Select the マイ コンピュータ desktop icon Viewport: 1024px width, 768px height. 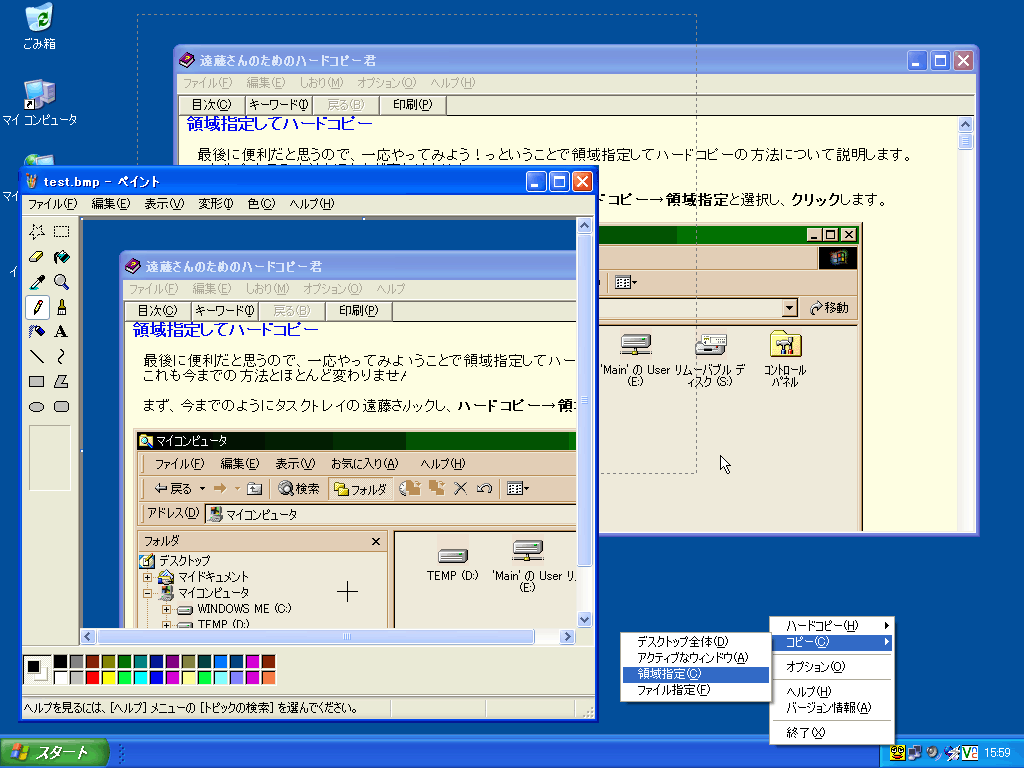point(39,103)
